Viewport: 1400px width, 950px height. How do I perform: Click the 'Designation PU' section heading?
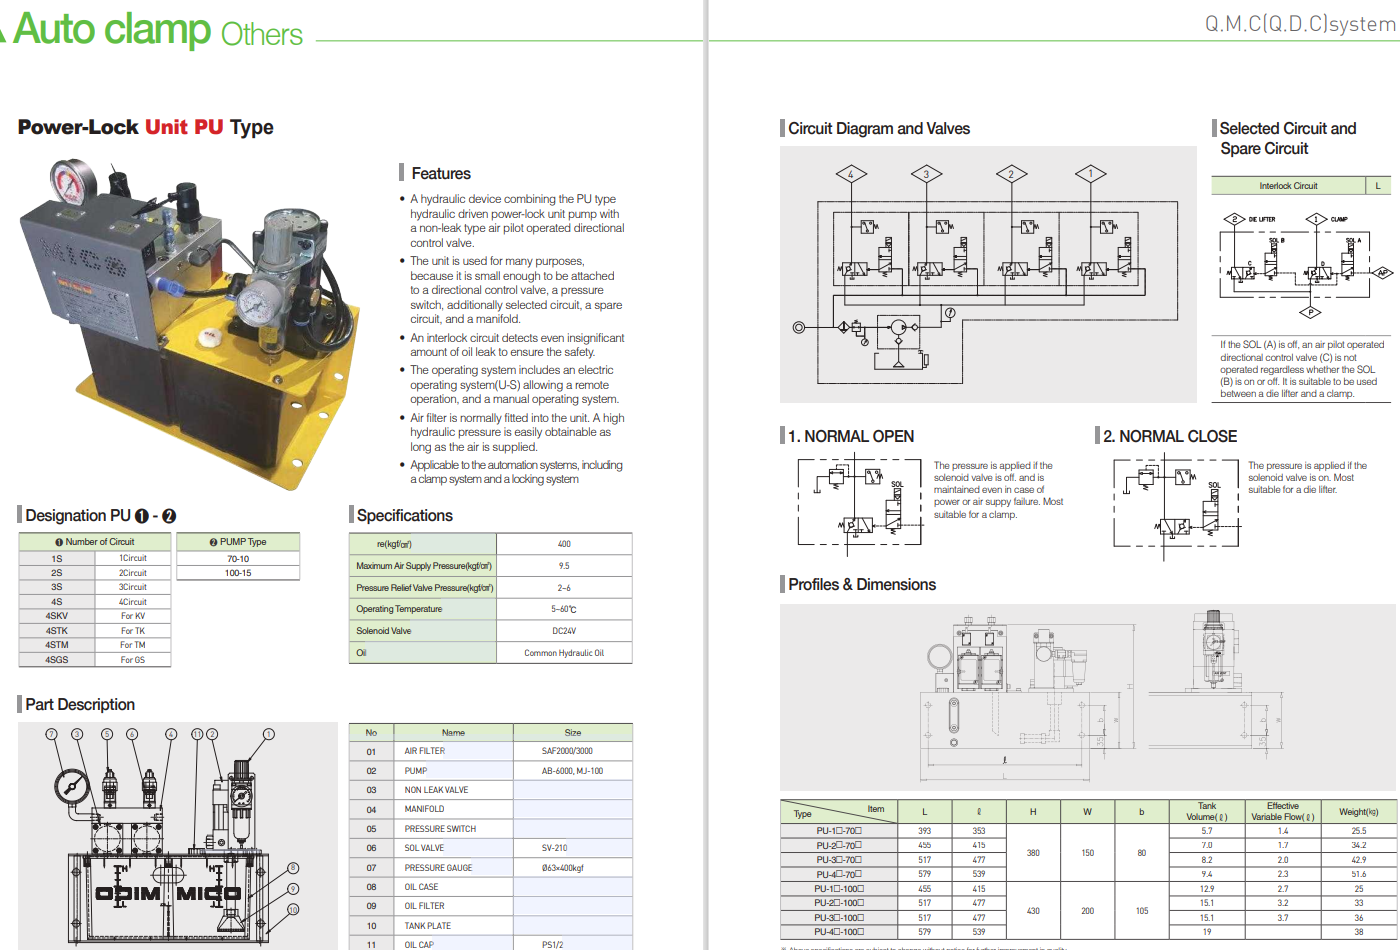click(101, 515)
